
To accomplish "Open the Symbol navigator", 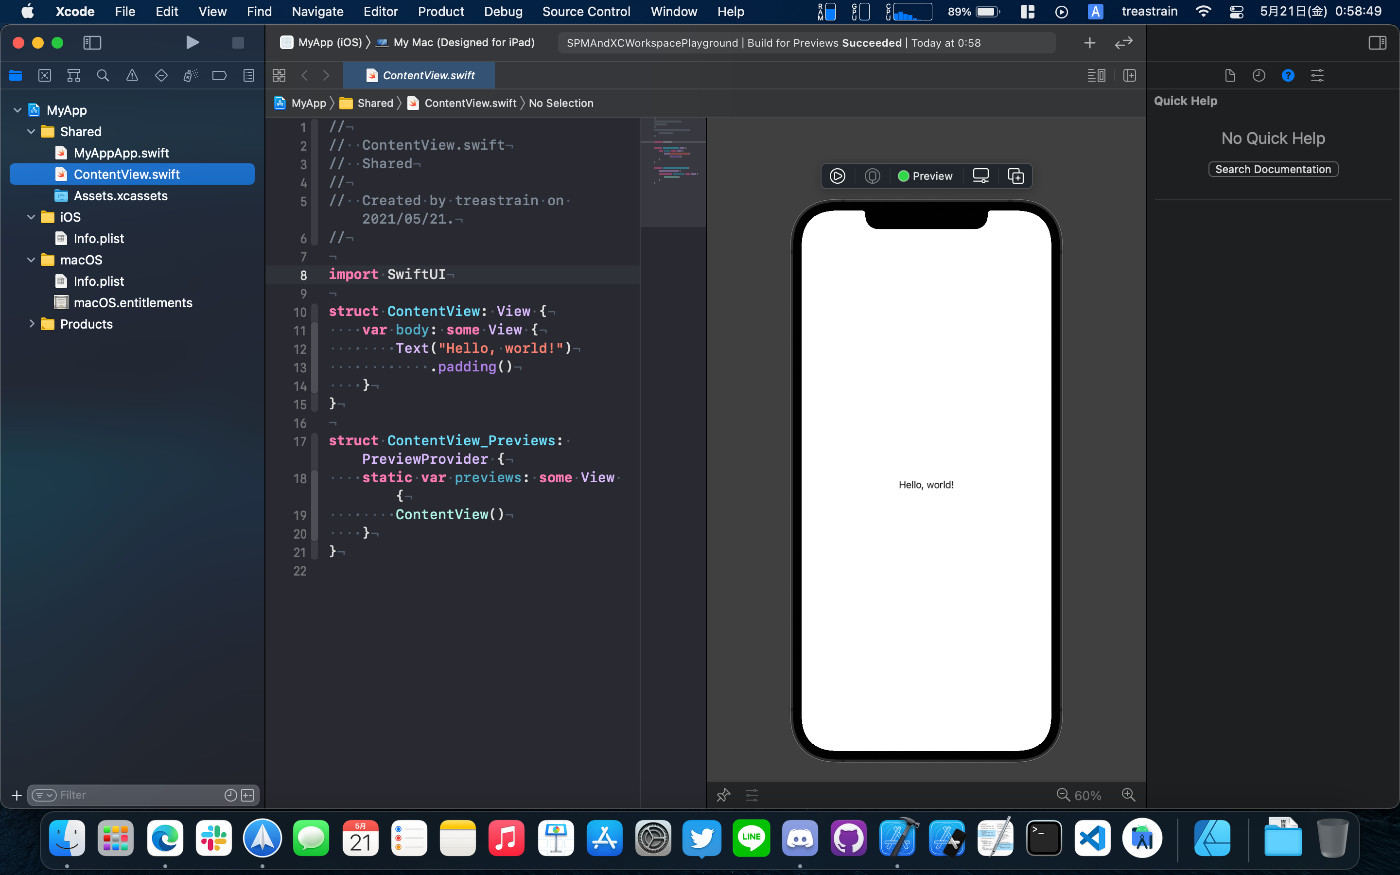I will pyautogui.click(x=73, y=75).
